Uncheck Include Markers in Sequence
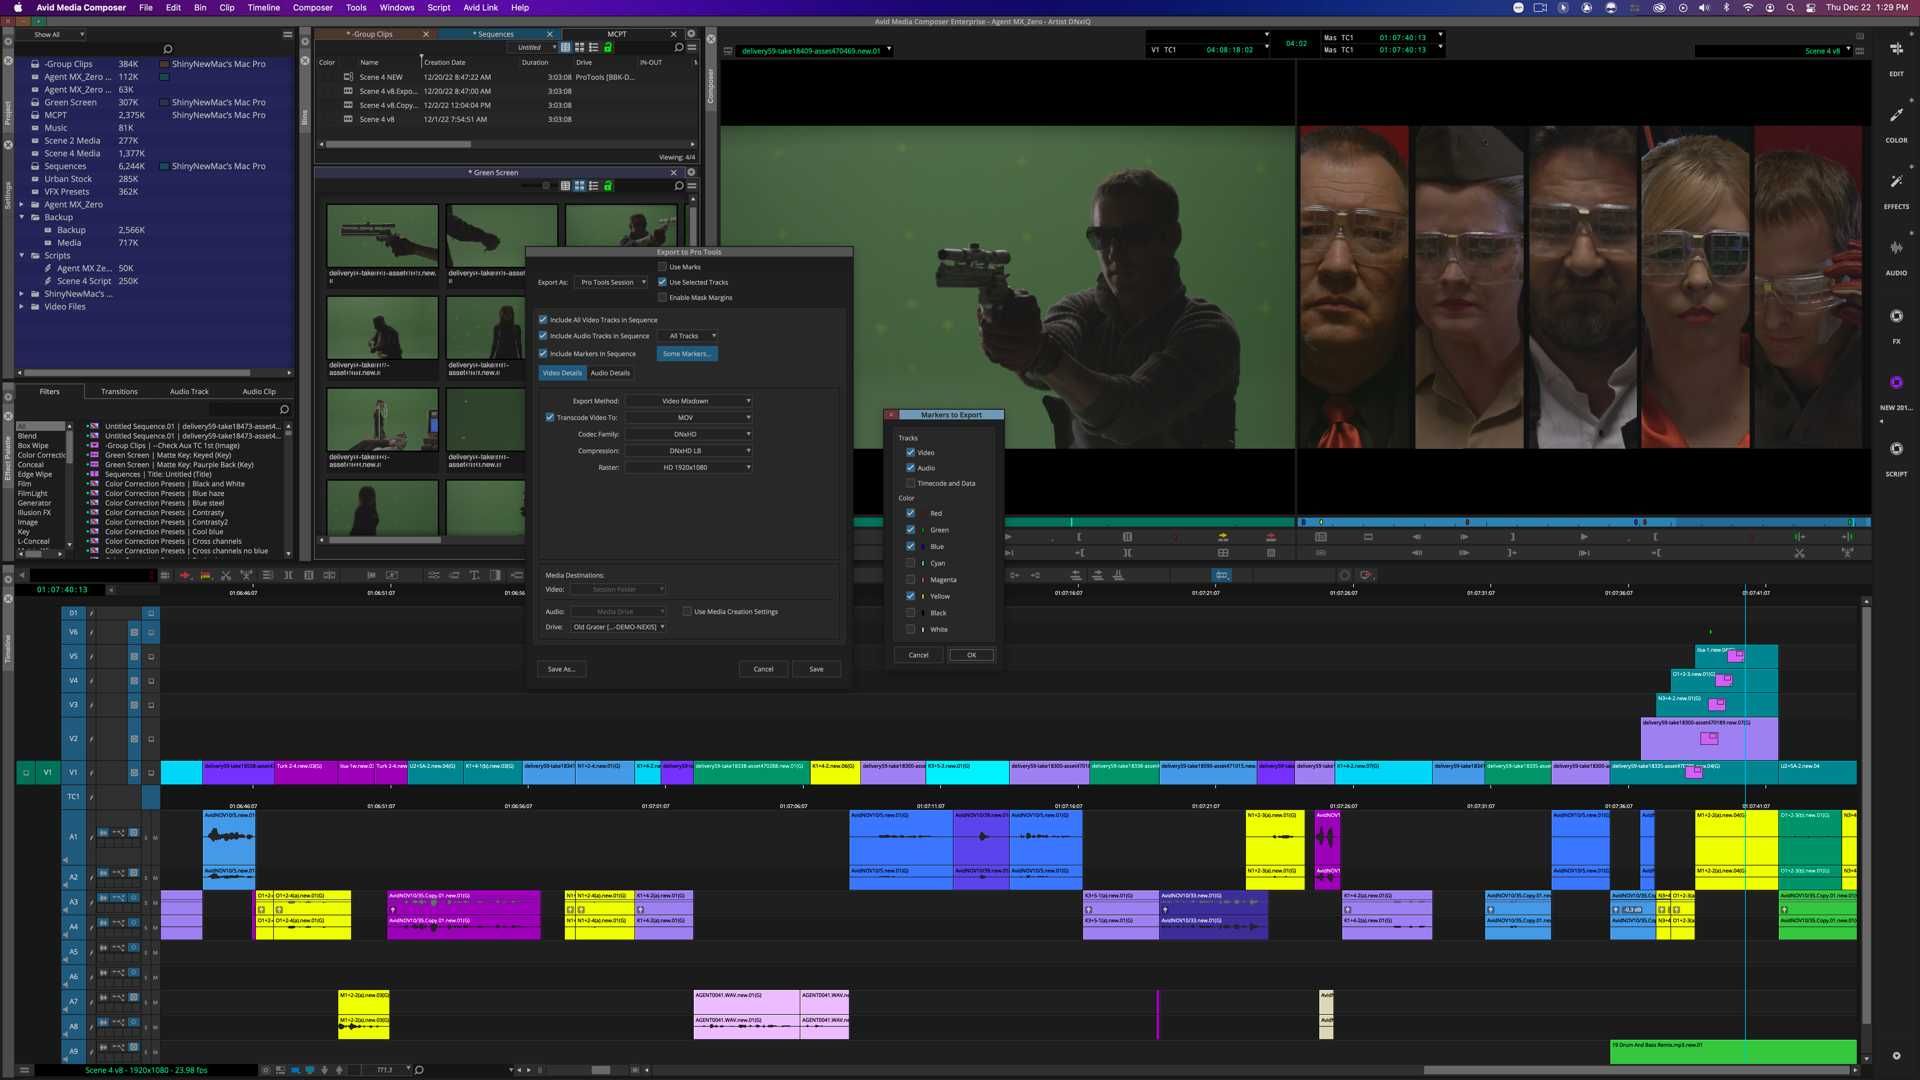The width and height of the screenshot is (1920, 1080). 544,353
